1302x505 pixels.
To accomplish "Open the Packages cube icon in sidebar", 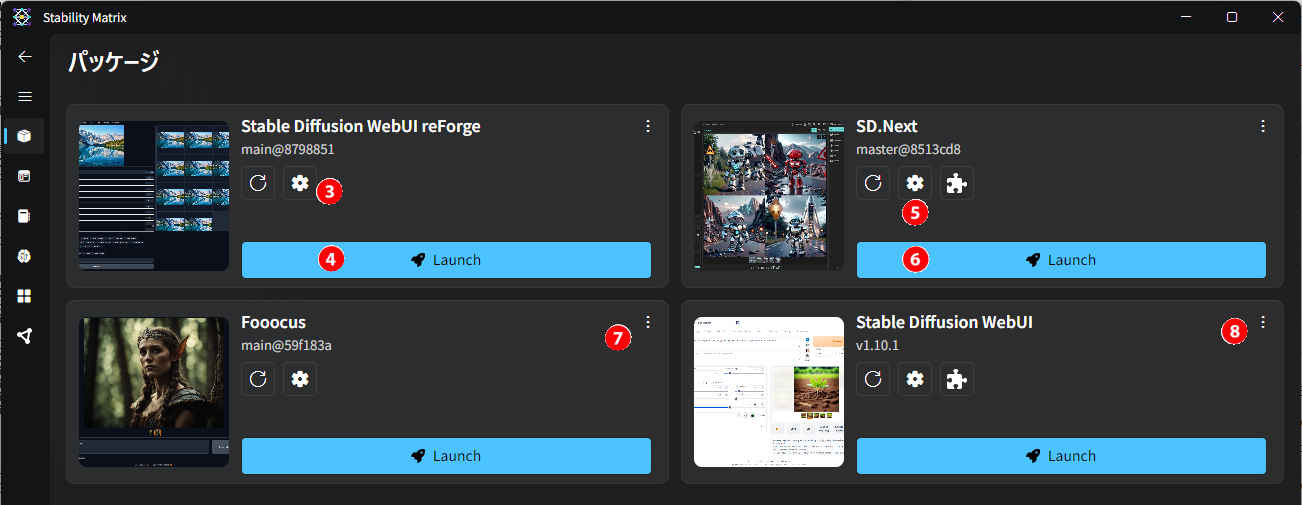I will pos(25,136).
